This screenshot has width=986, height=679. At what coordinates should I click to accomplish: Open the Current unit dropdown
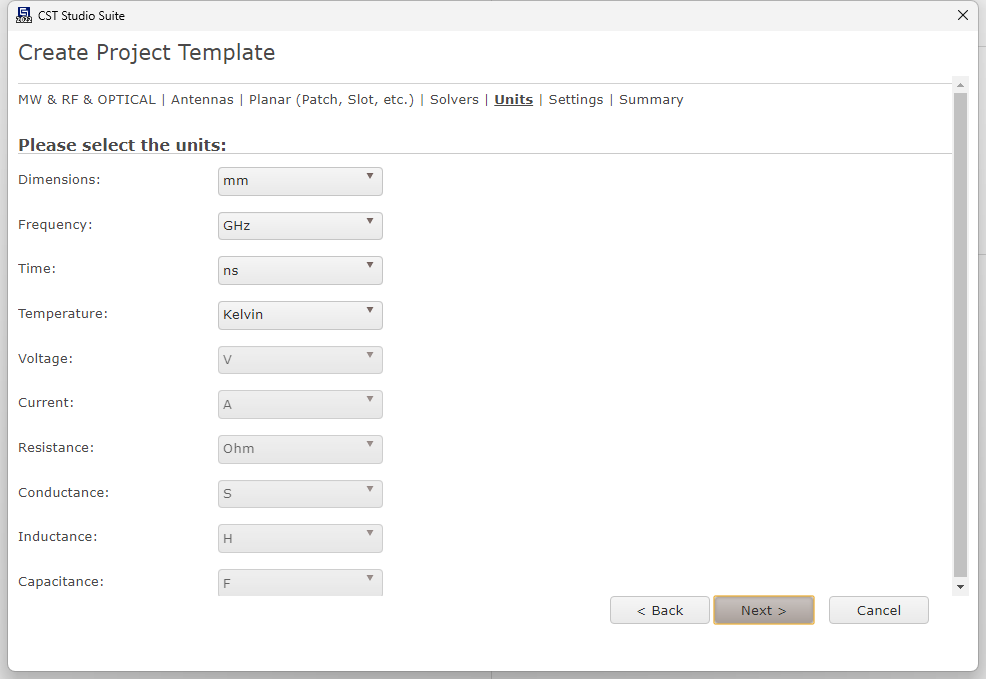300,404
